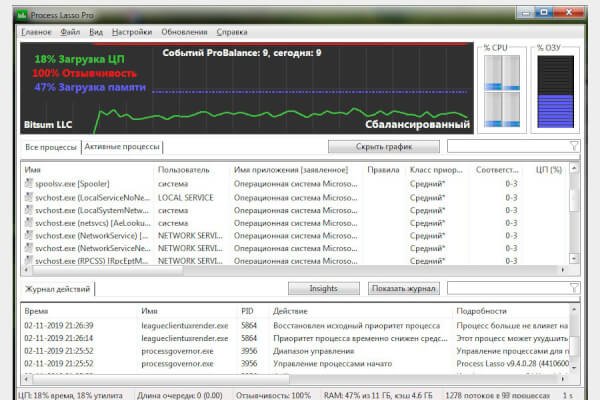Click the Правила column header
This screenshot has height=400, width=600.
coord(383,170)
